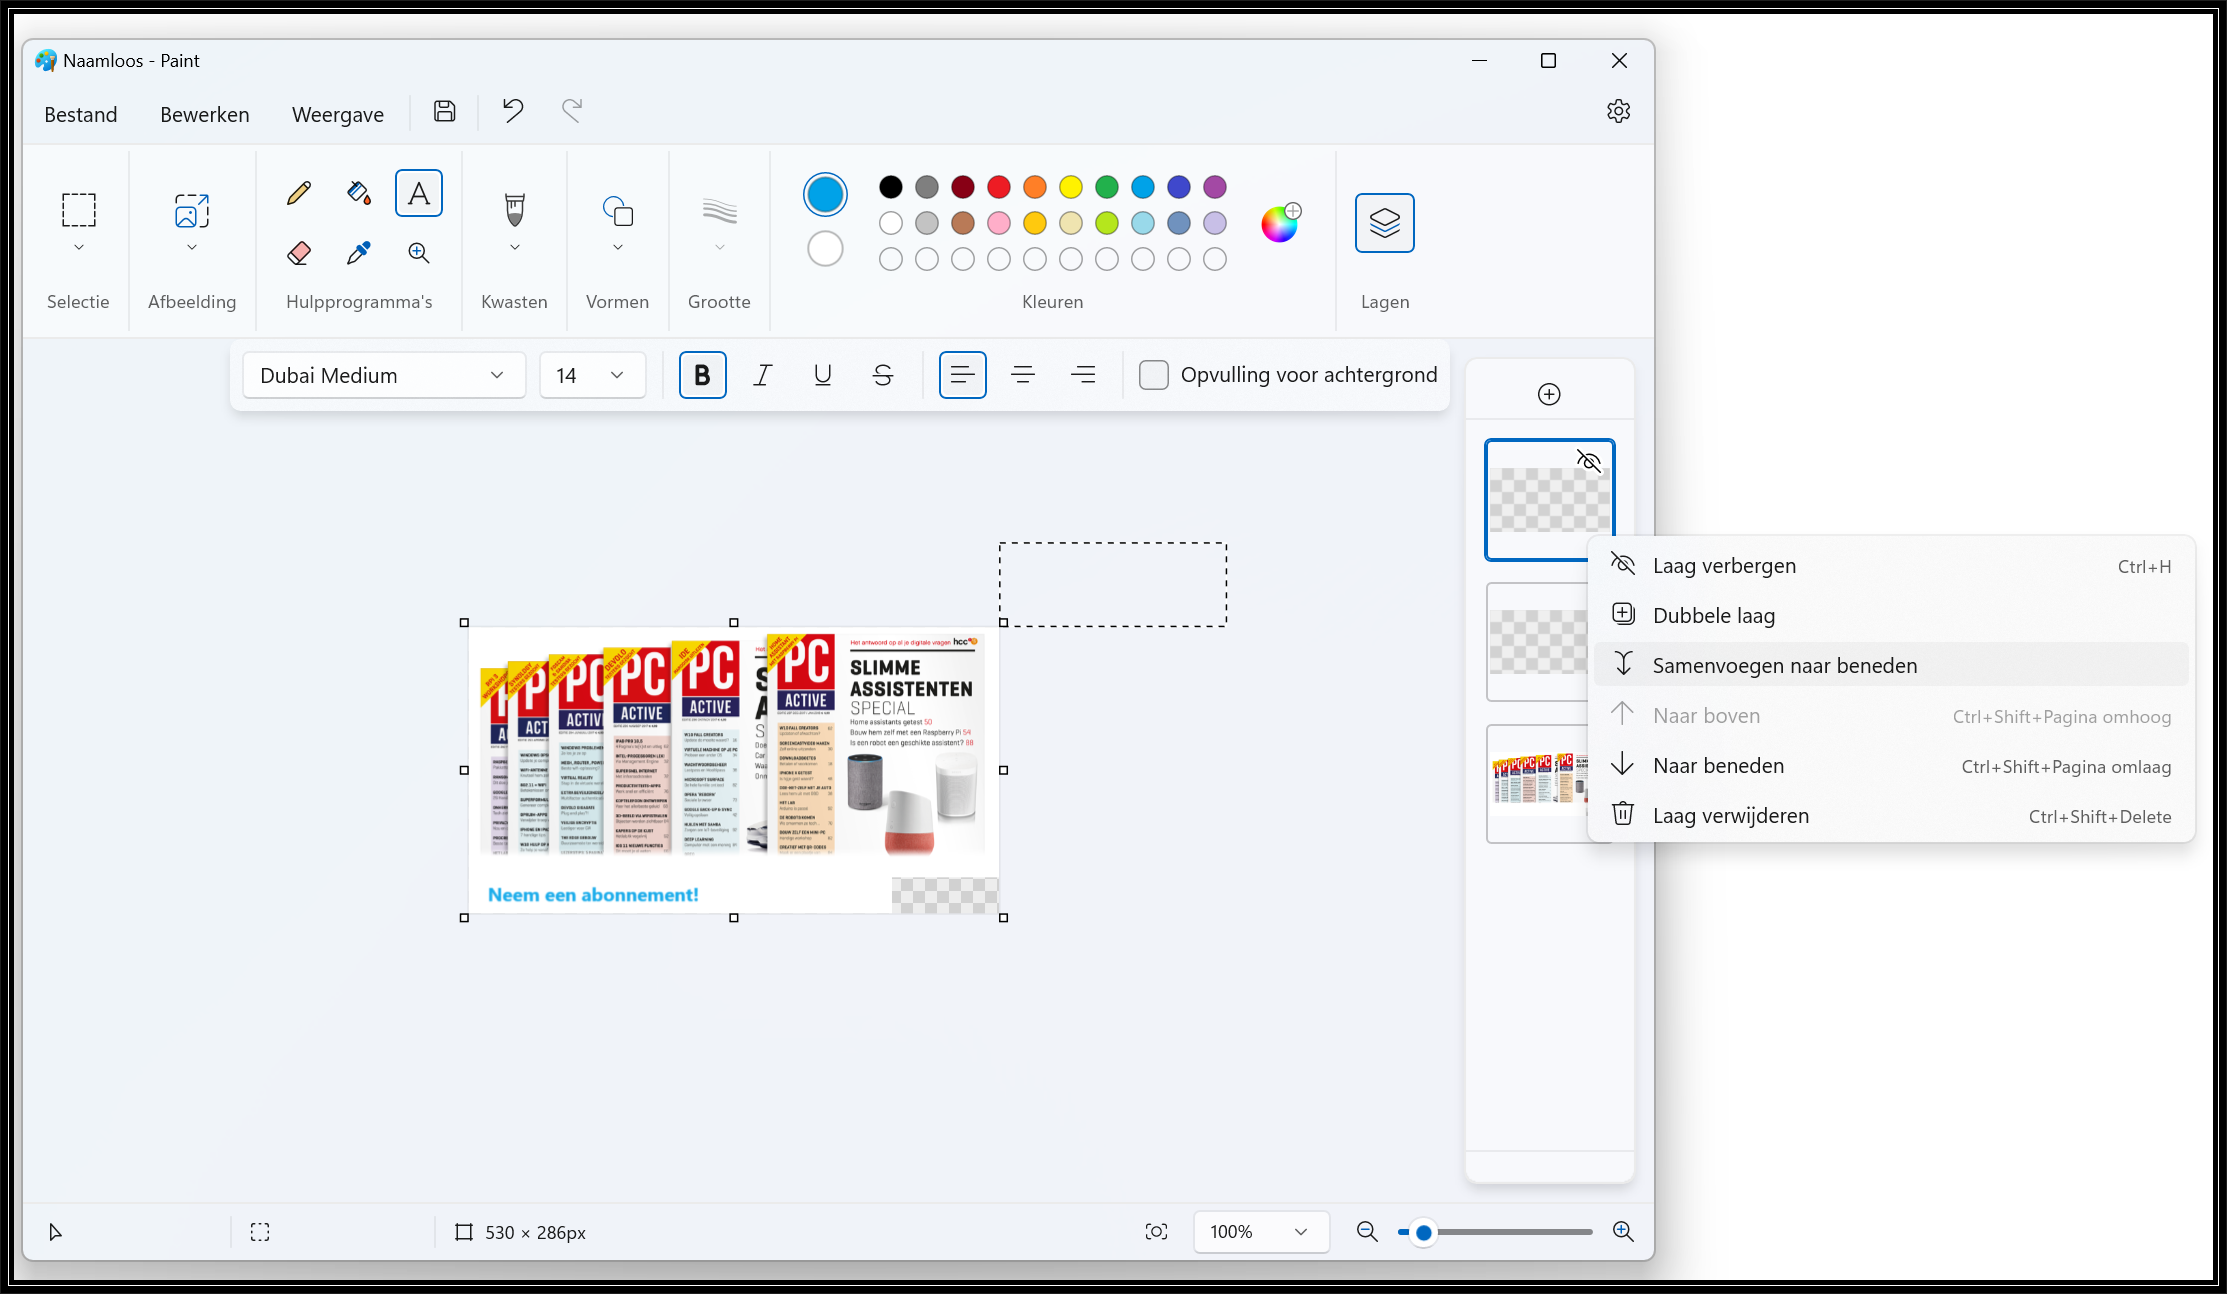Viewport: 2227px width, 1294px height.
Task: Open the Bewerken menu
Action: (205, 115)
